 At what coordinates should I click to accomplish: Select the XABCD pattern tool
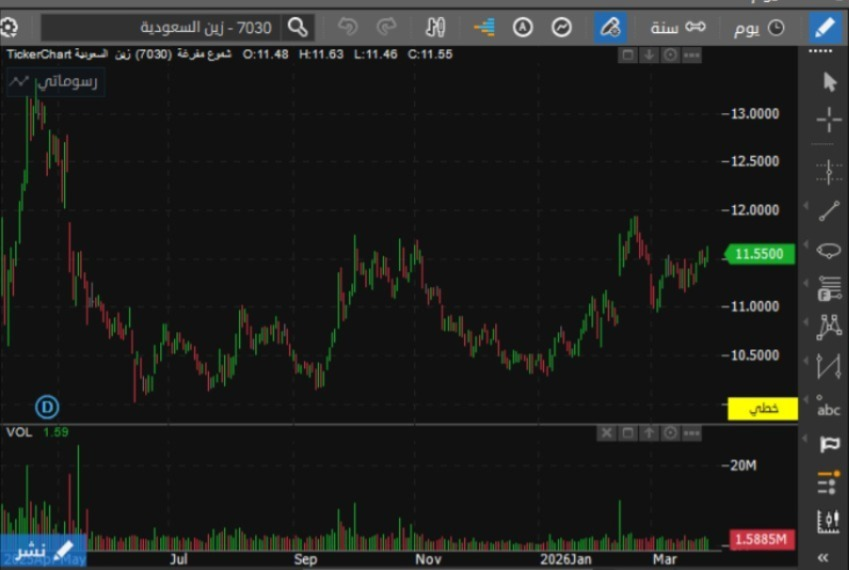pos(829,327)
